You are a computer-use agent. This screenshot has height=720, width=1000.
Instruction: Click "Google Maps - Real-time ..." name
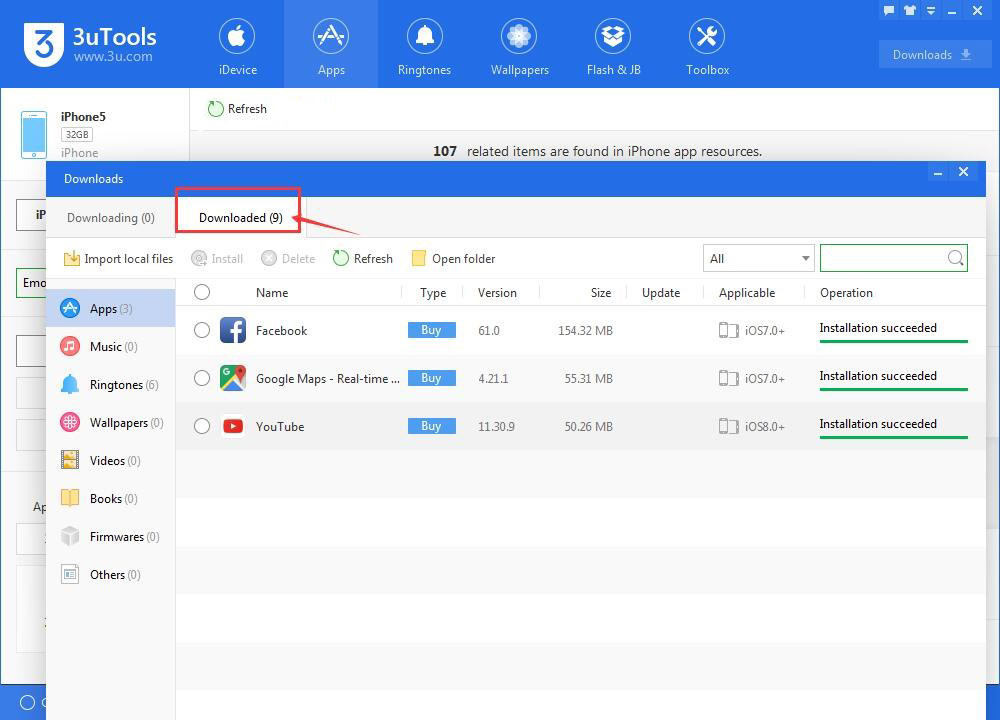tap(328, 379)
